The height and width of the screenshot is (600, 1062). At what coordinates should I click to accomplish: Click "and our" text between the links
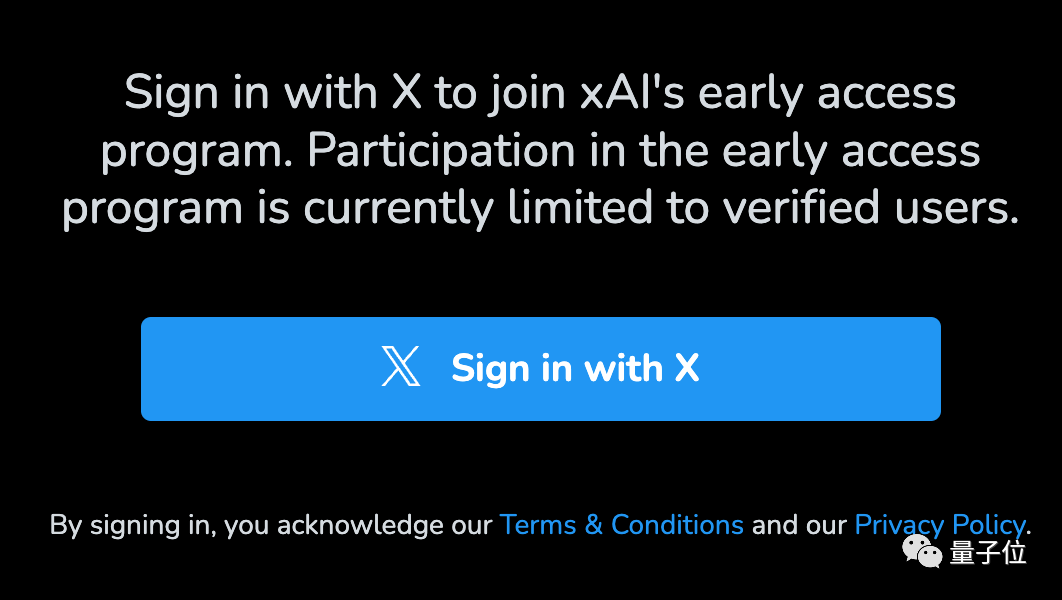[799, 525]
